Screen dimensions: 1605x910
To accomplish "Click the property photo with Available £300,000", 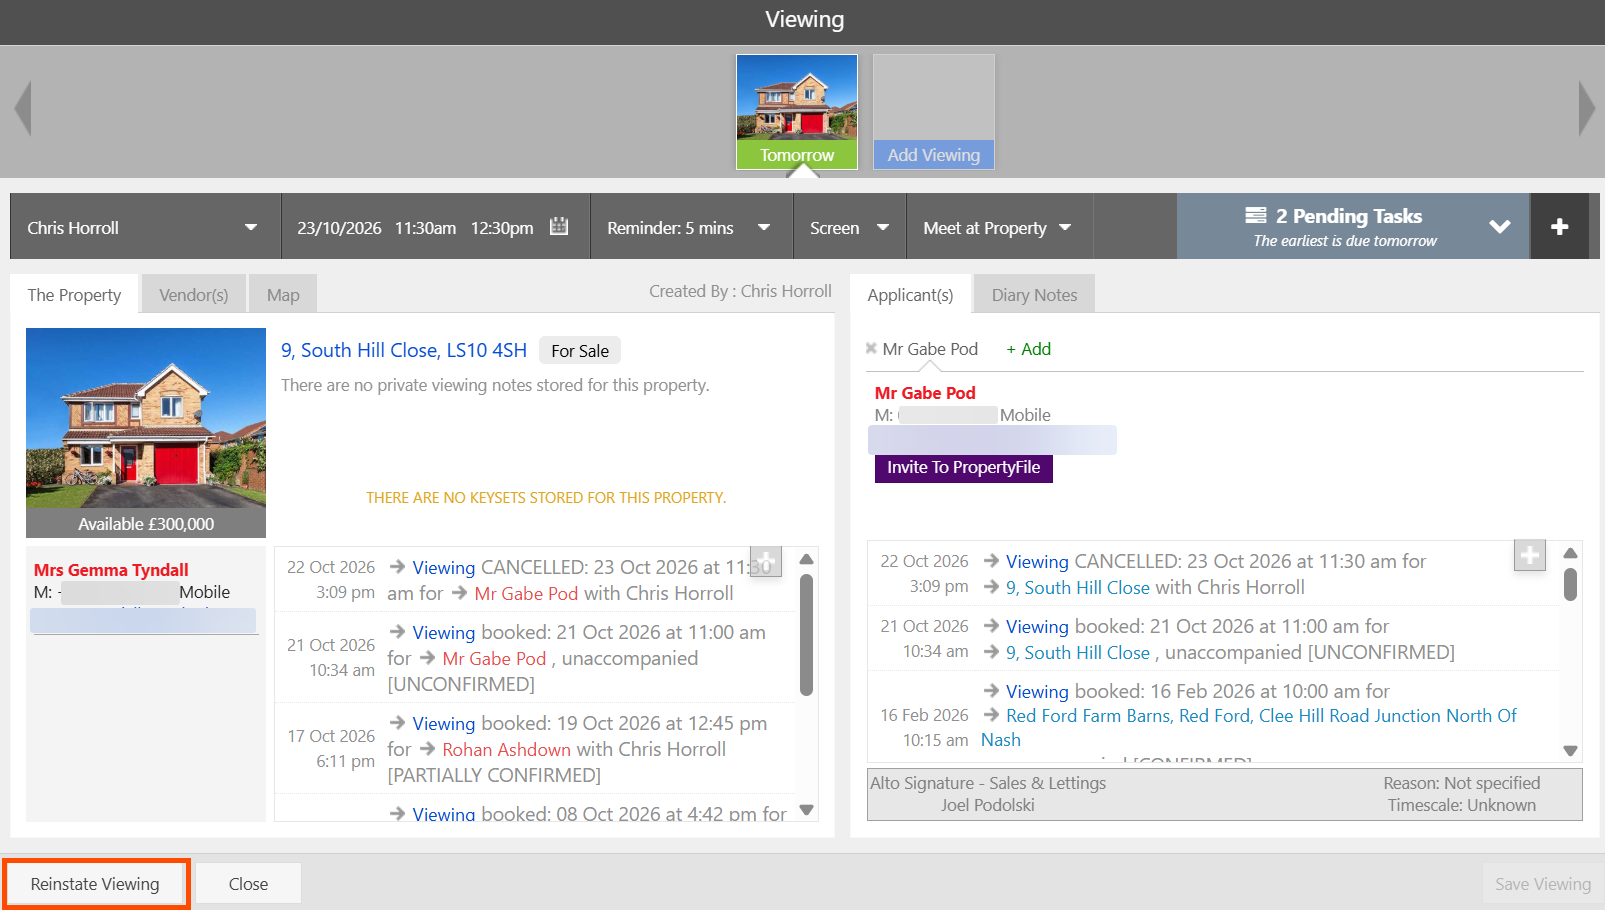I will coord(146,433).
